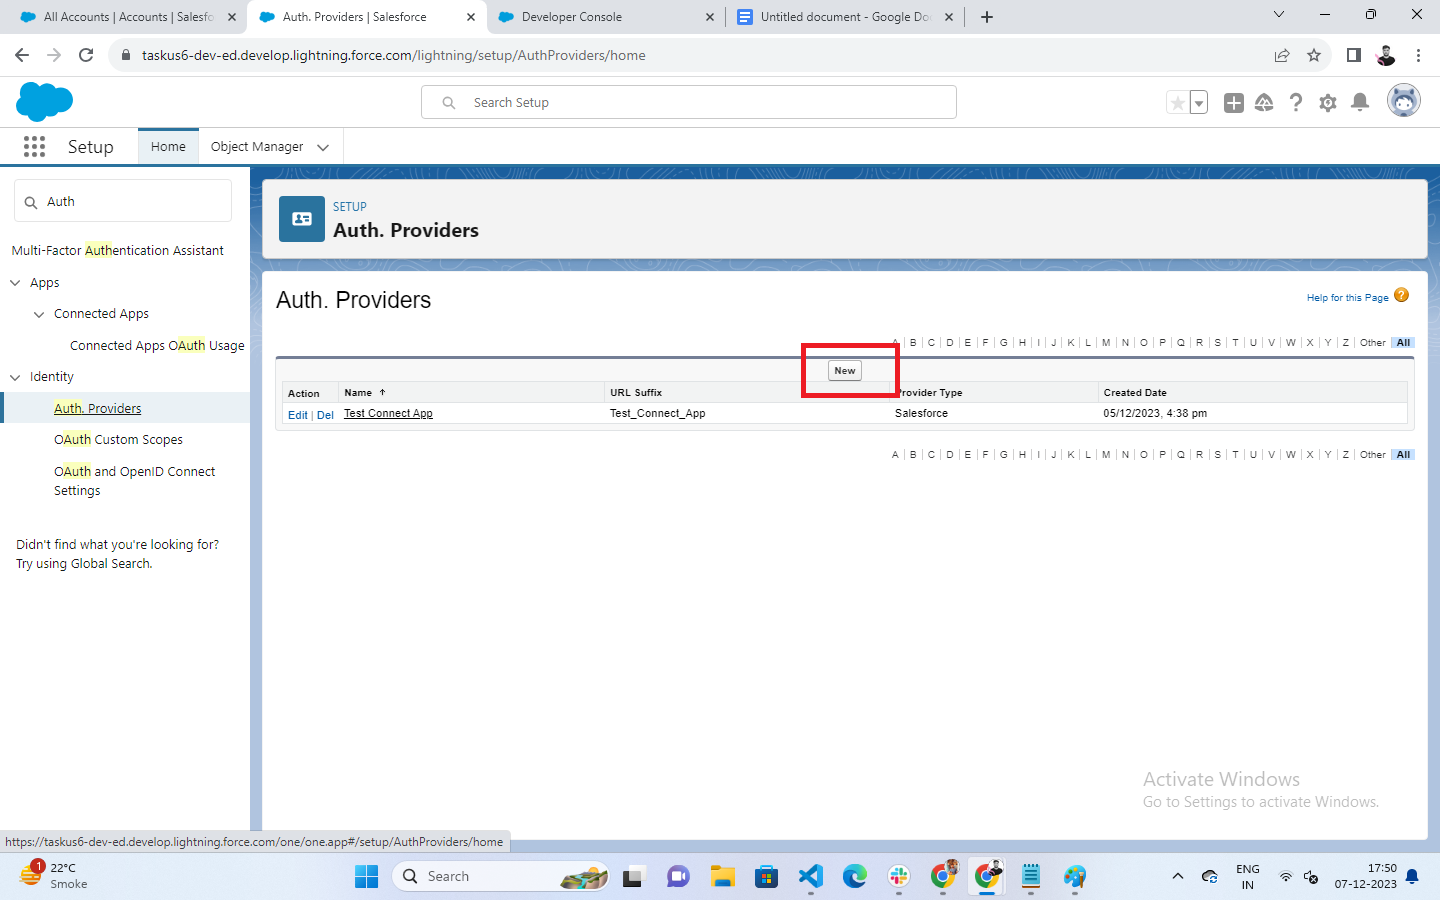Toggle browser side panel icon
This screenshot has height=900, width=1440.
pos(1353,55)
